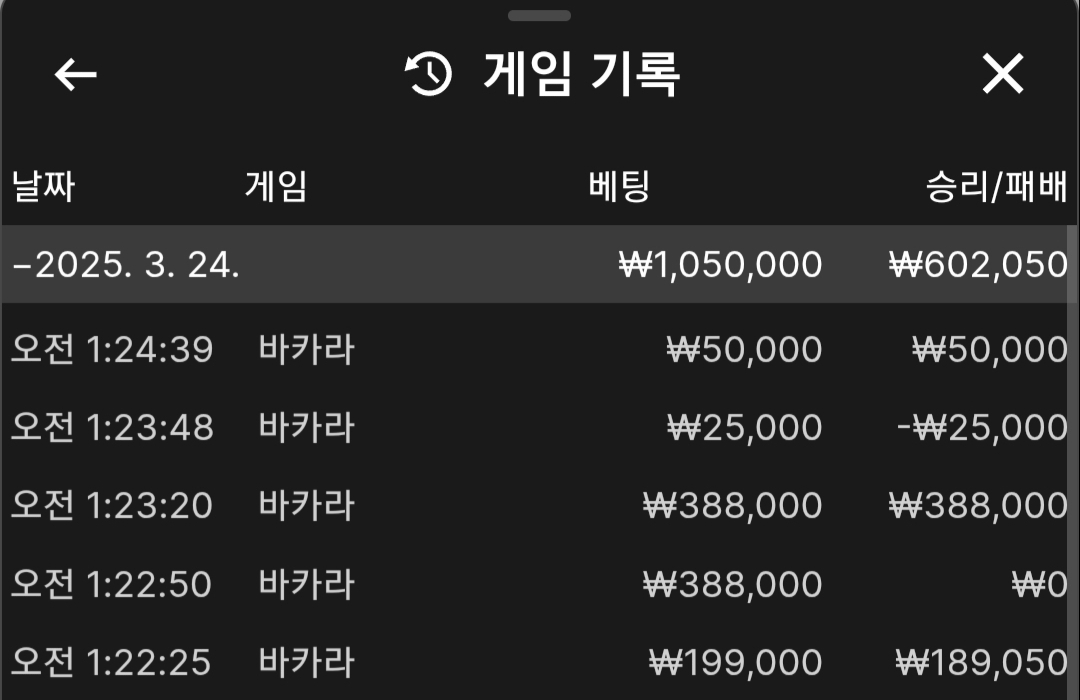The image size is (1080, 700).
Task: Open the 오전 1:23:48 game record
Action: tap(112, 428)
